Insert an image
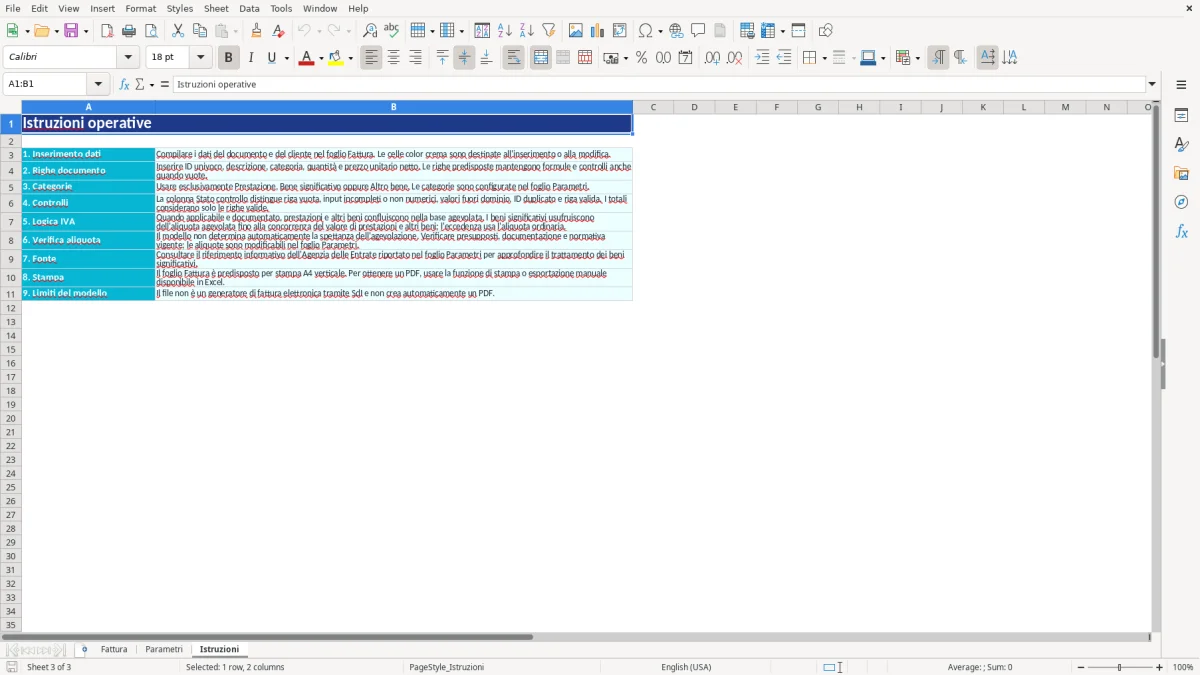This screenshot has width=1200, height=675. 576,31
